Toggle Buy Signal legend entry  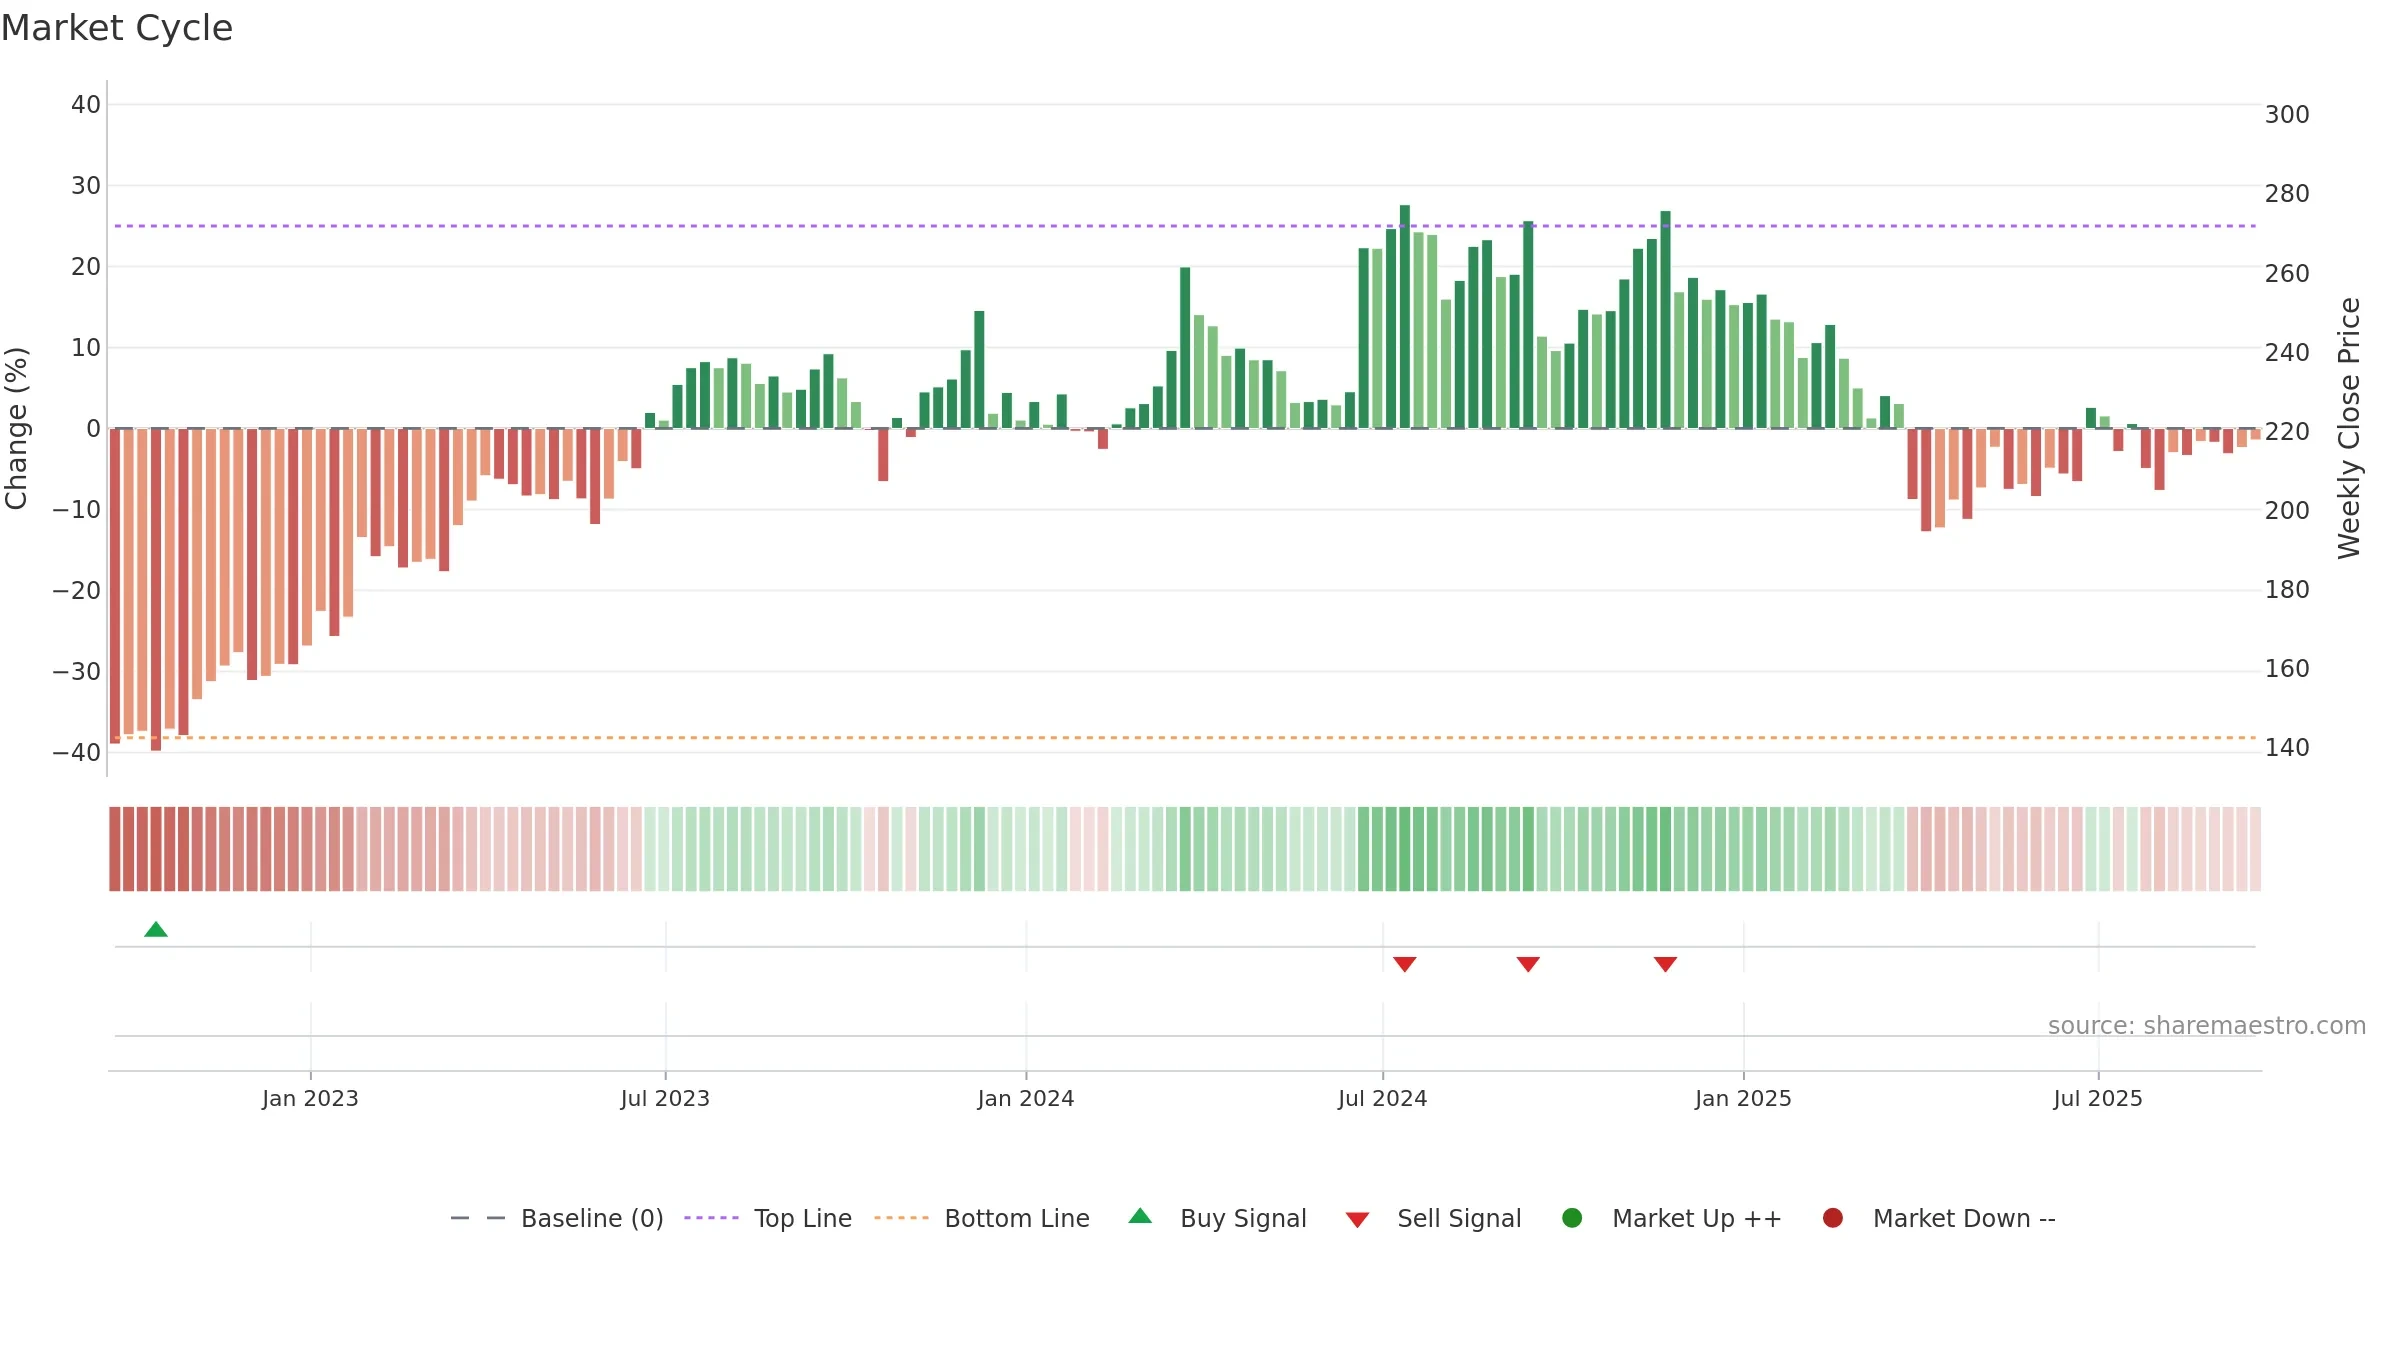coord(1217,1218)
